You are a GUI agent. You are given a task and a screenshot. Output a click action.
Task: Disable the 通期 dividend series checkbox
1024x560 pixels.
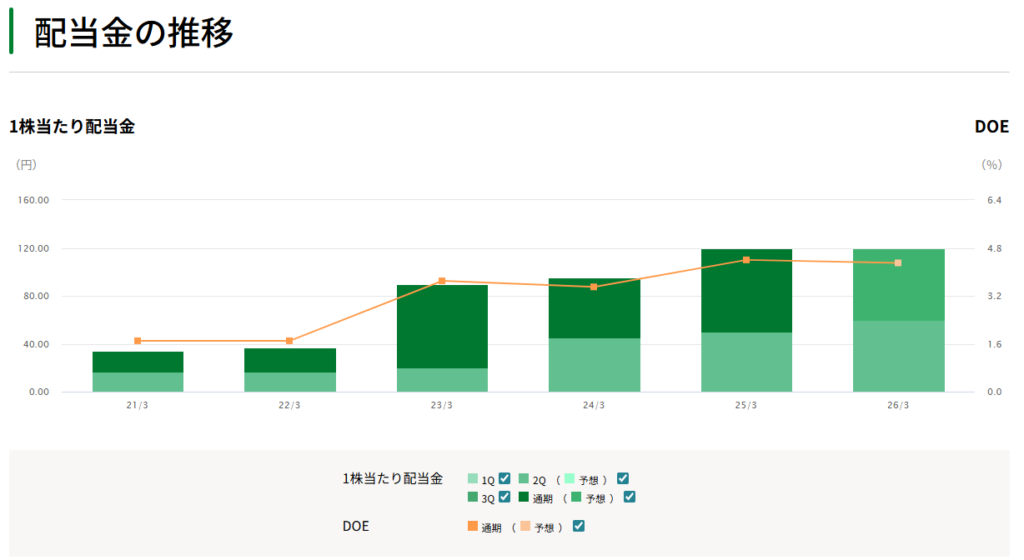pyautogui.click(x=629, y=496)
